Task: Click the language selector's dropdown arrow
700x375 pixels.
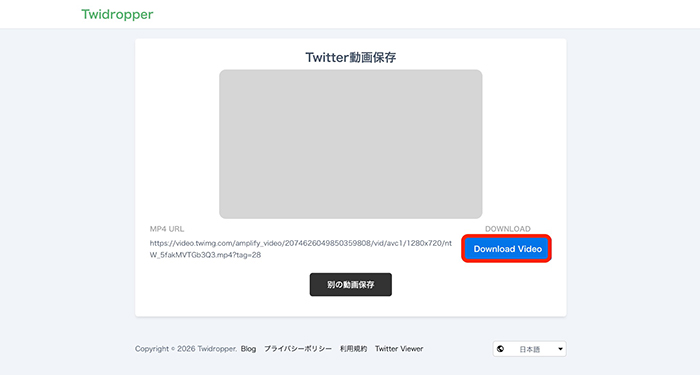Action: pos(560,349)
